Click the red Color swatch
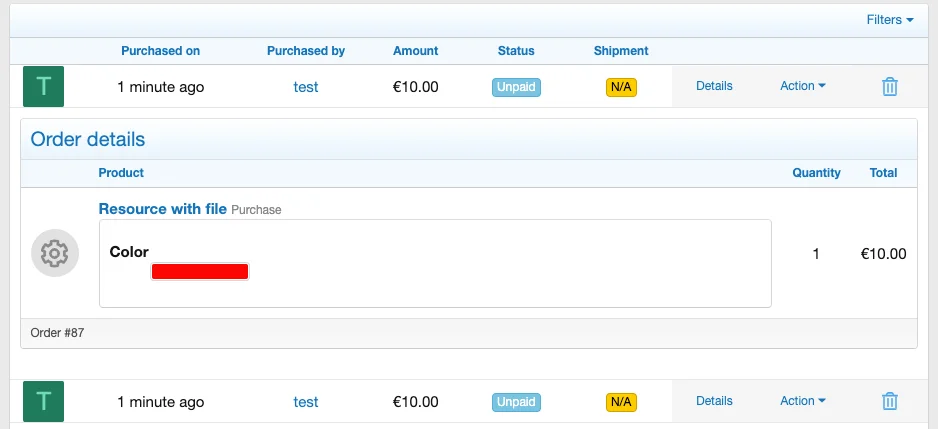This screenshot has width=938, height=429. [x=200, y=271]
